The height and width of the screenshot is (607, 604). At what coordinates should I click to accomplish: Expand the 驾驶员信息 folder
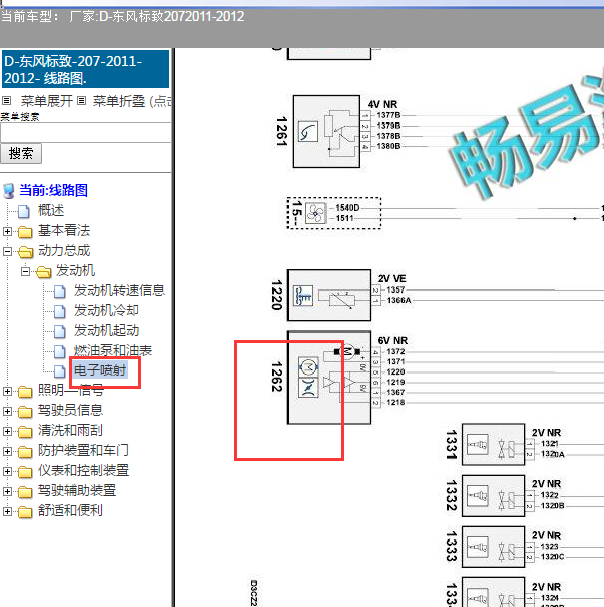[x=7, y=411]
